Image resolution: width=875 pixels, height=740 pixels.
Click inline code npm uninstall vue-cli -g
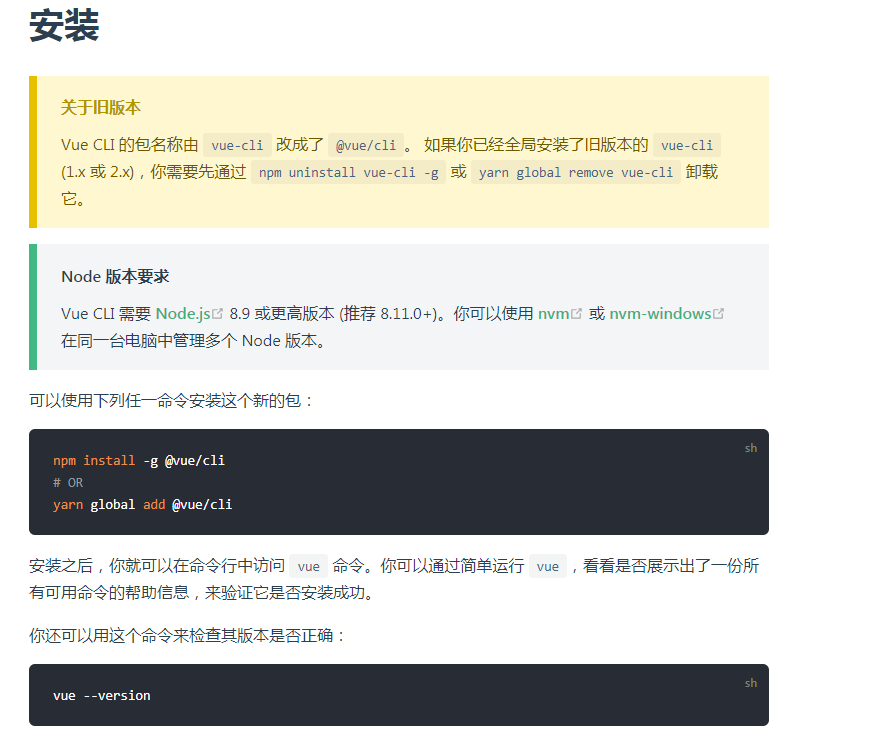tap(348, 172)
